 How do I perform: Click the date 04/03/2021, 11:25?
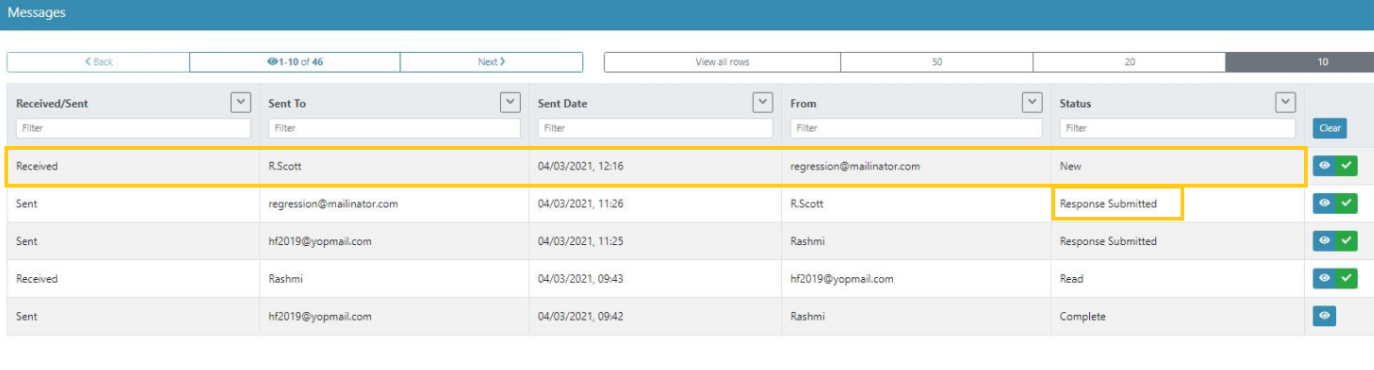(x=580, y=241)
